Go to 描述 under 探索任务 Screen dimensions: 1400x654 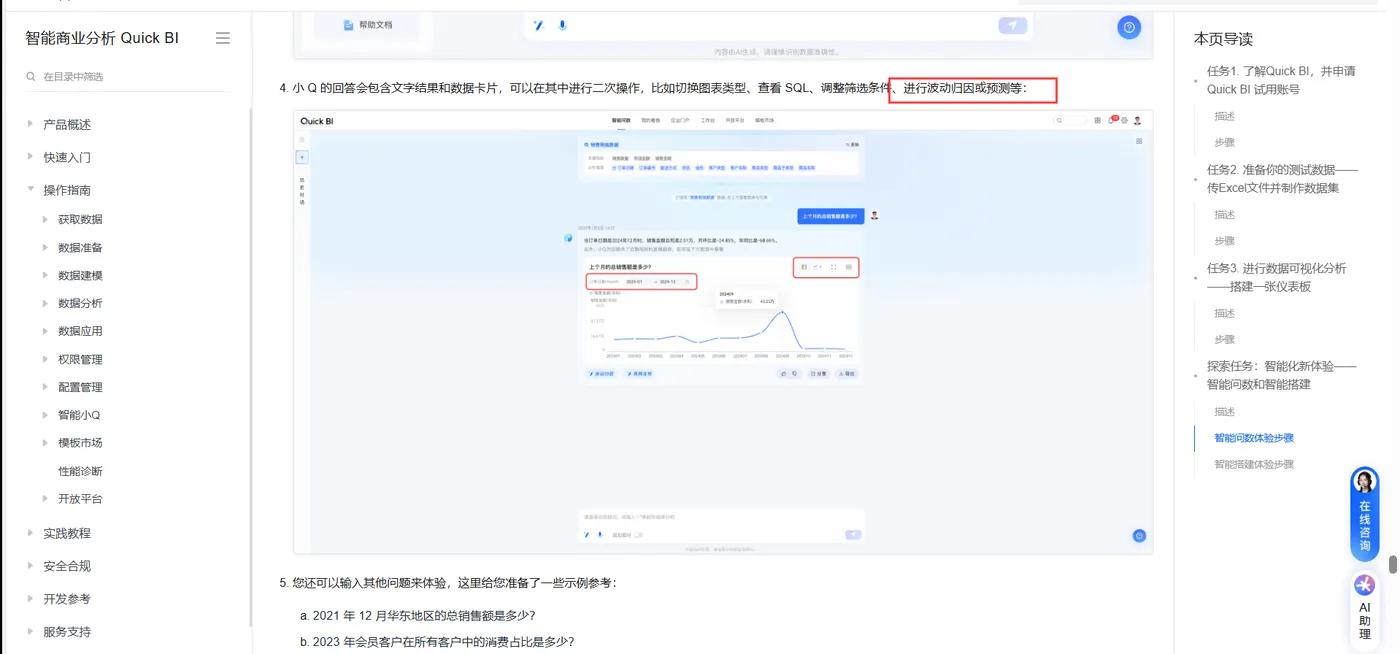pyautogui.click(x=1225, y=411)
